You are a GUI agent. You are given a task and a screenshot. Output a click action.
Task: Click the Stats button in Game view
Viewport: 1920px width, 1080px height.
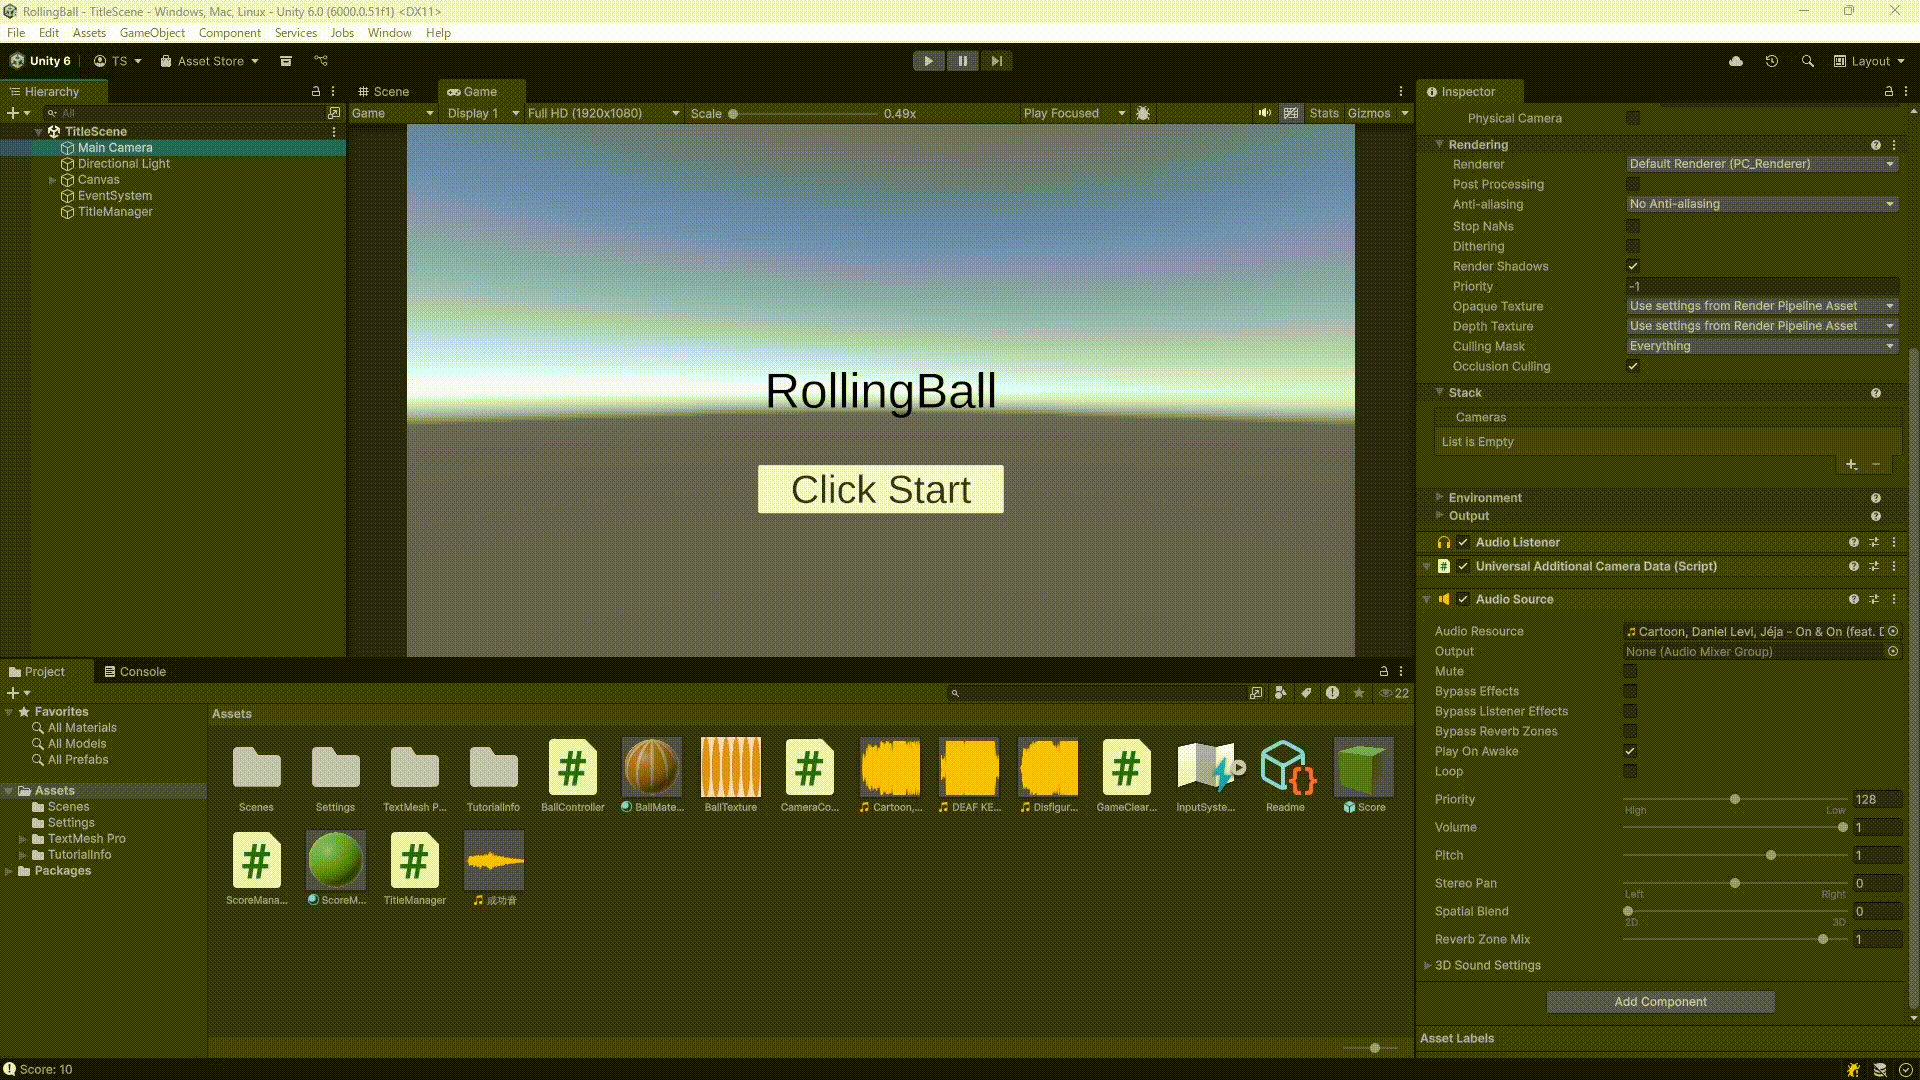pos(1323,113)
